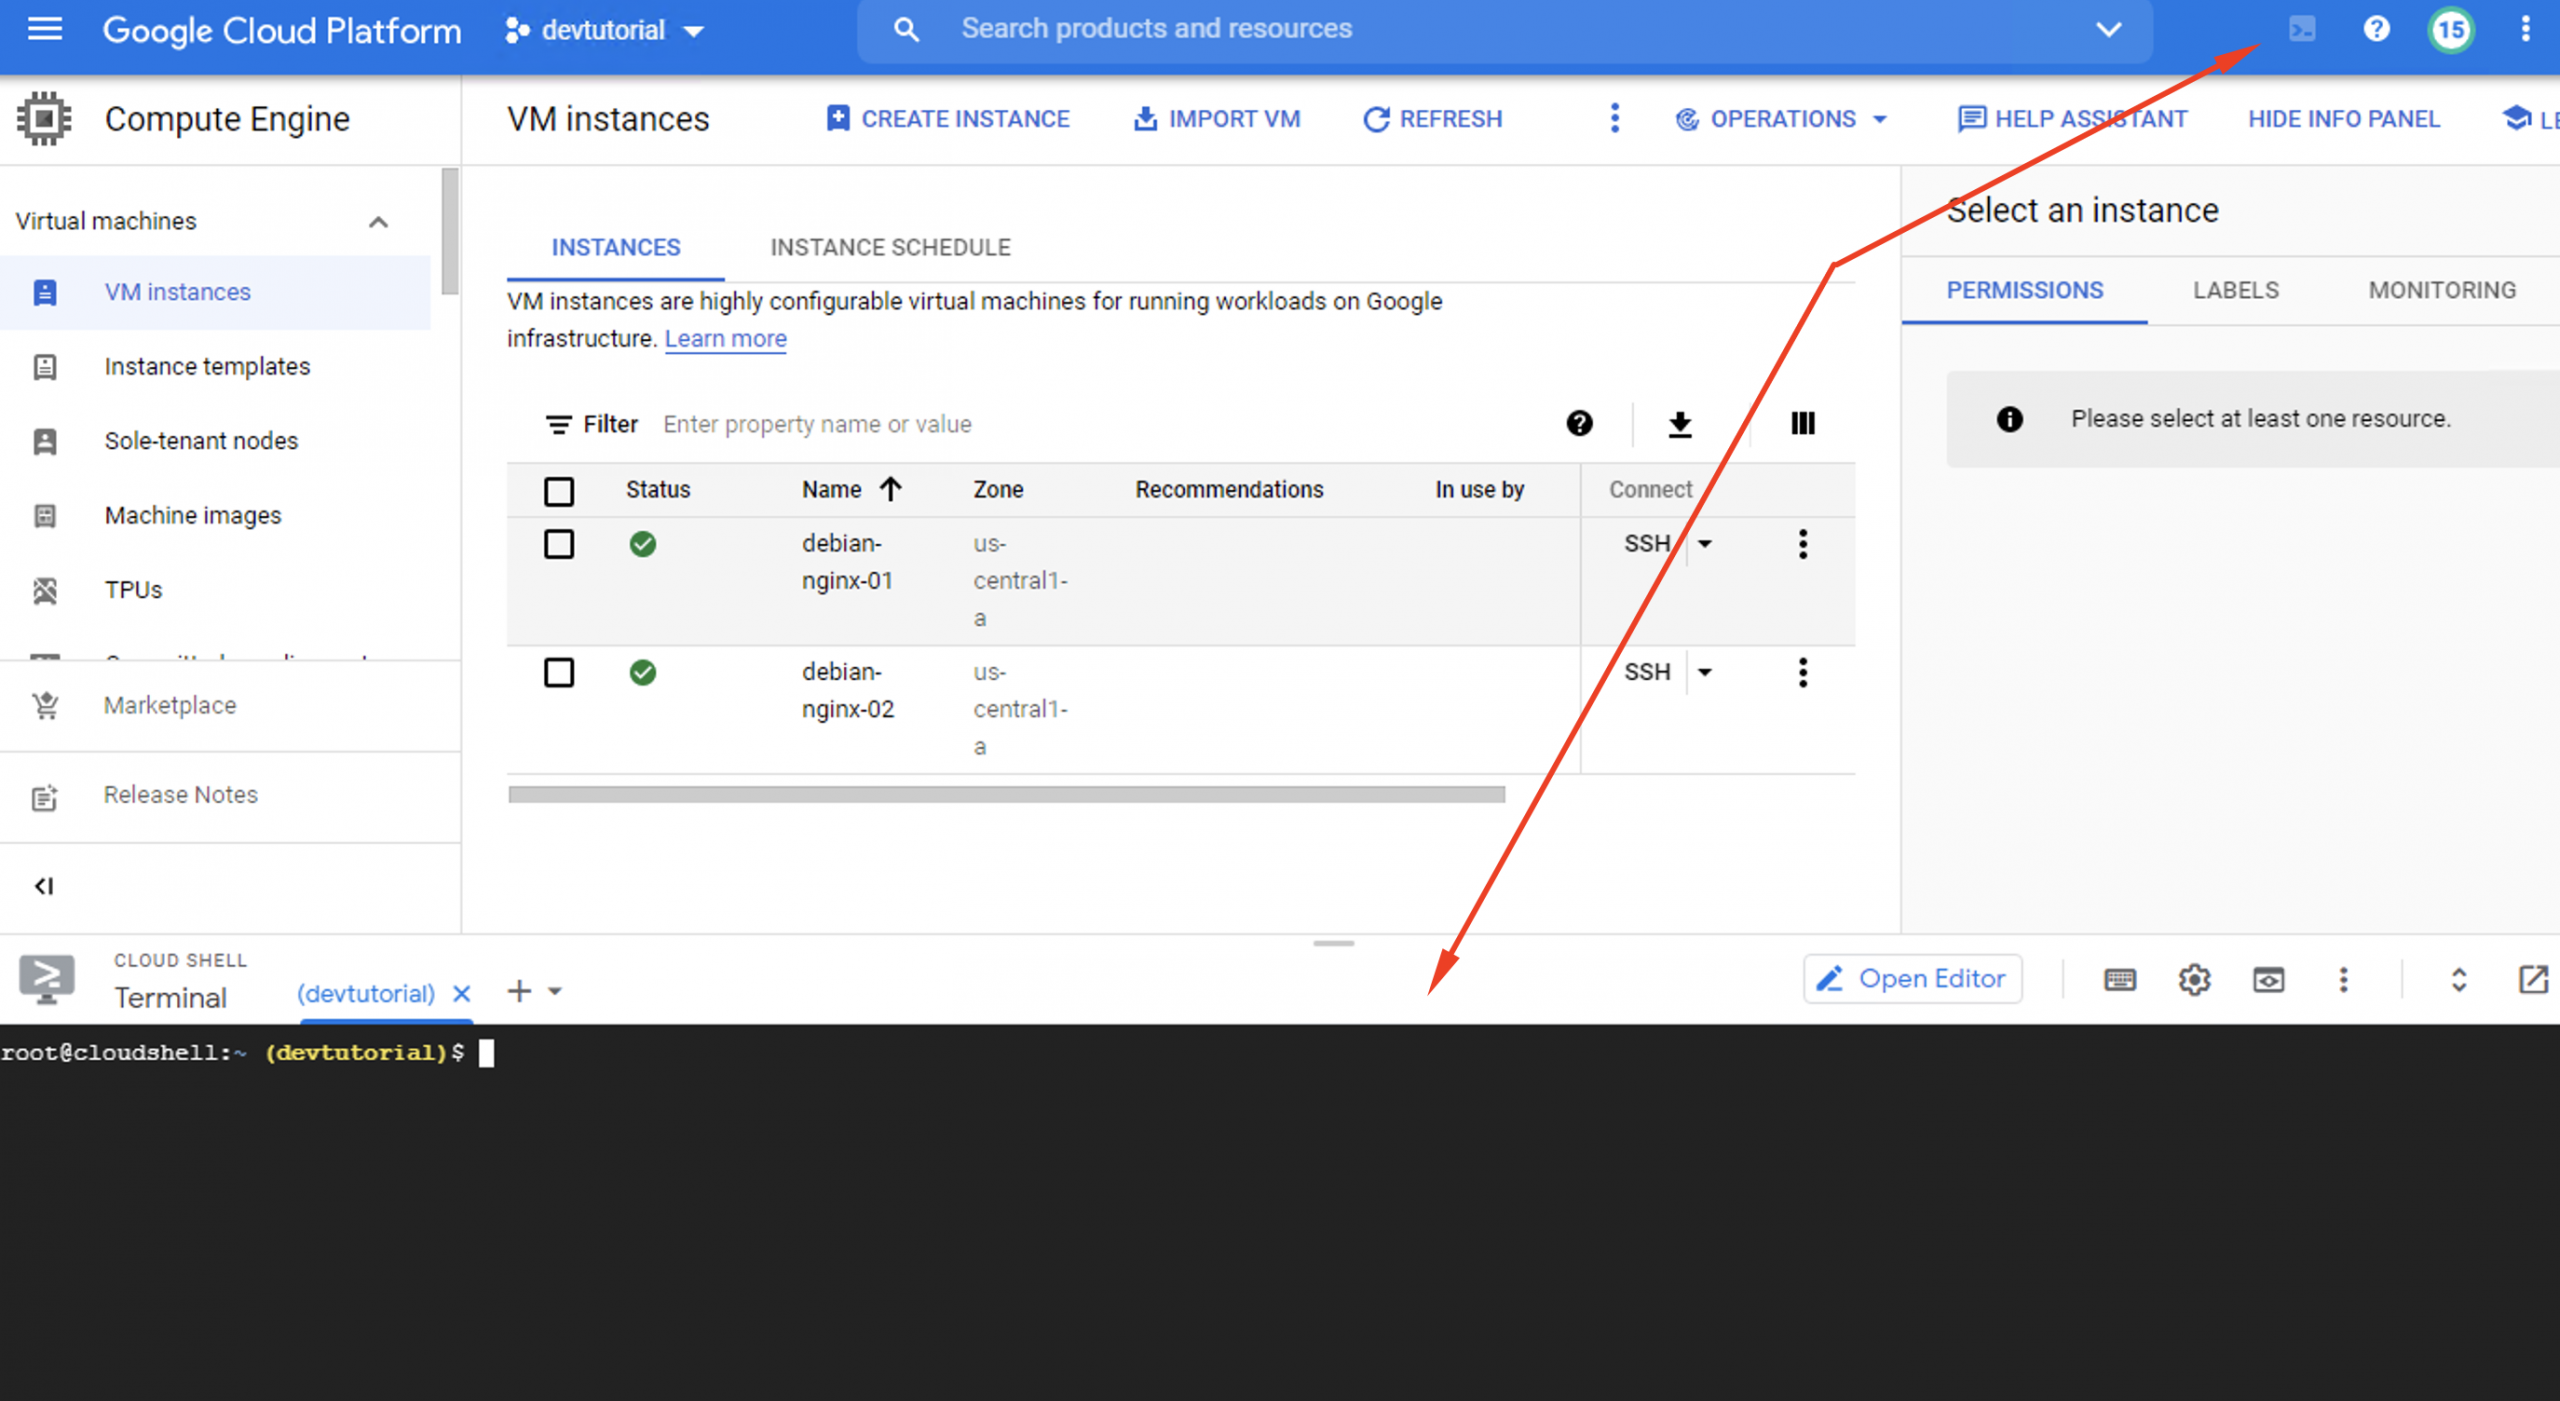
Task: Open filter help question mark icon
Action: (x=1579, y=423)
